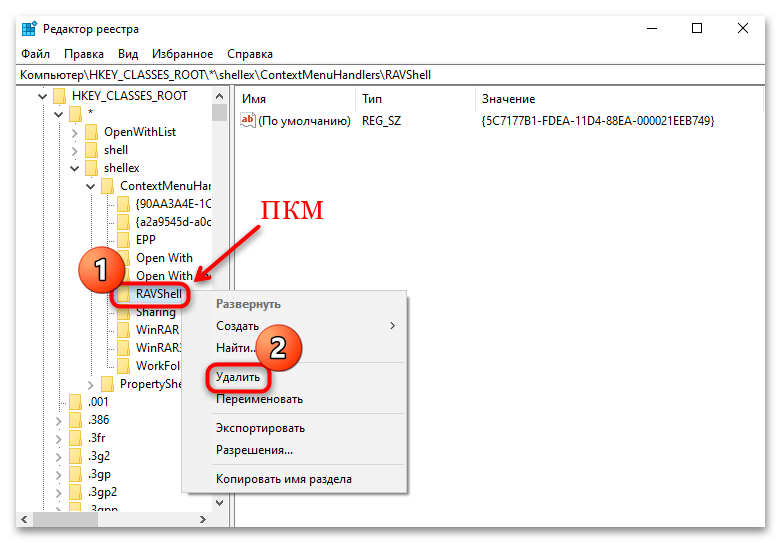Select the .3fr folder icon
The image size is (781, 543).
click(75, 438)
